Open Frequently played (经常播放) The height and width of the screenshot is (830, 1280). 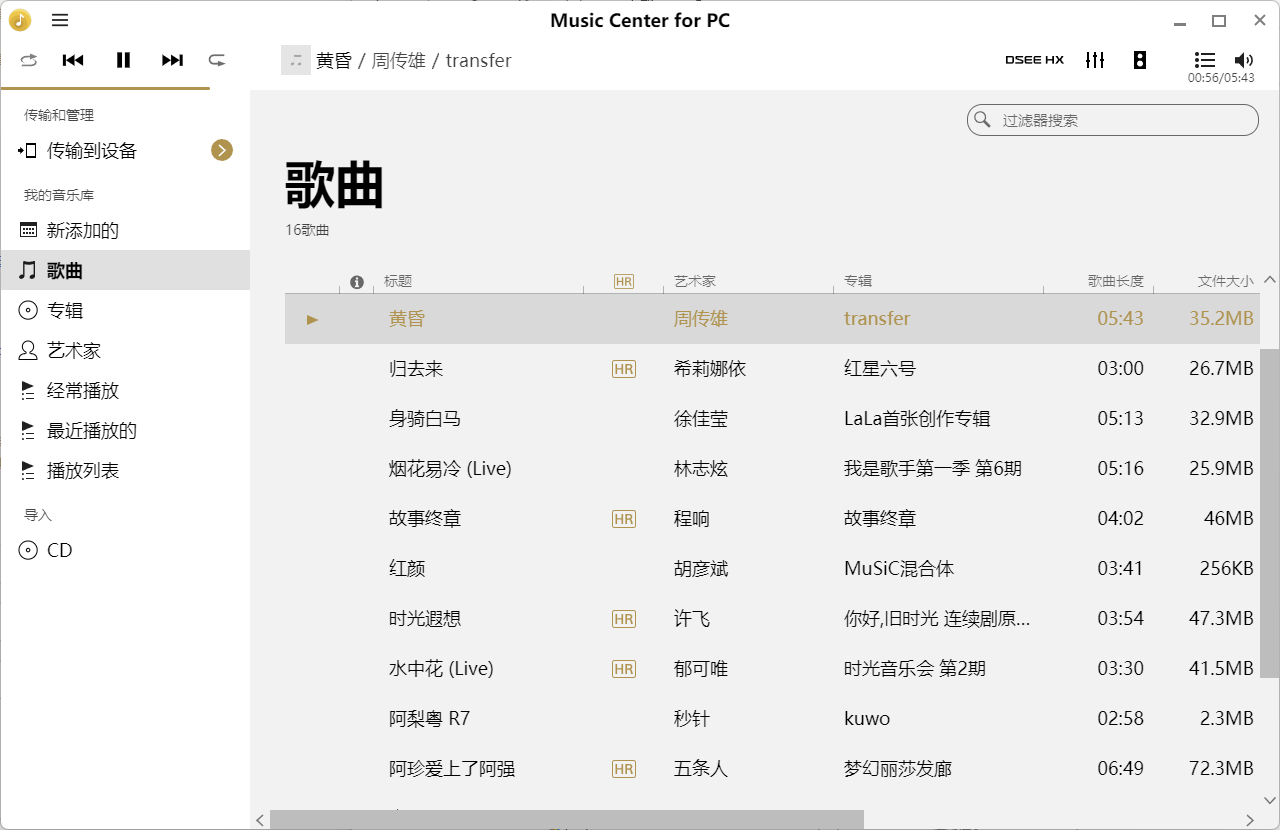point(125,391)
